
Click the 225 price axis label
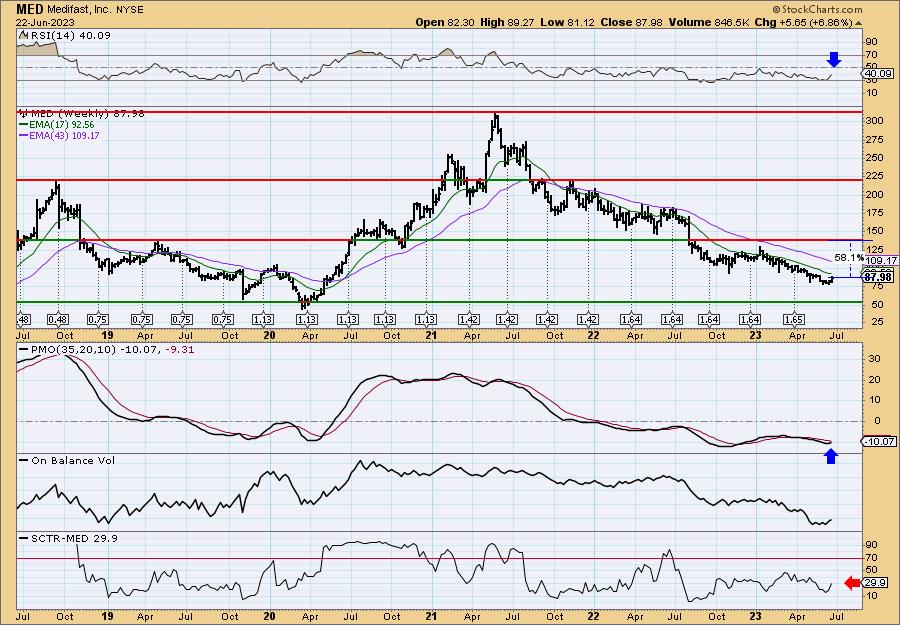click(x=875, y=176)
